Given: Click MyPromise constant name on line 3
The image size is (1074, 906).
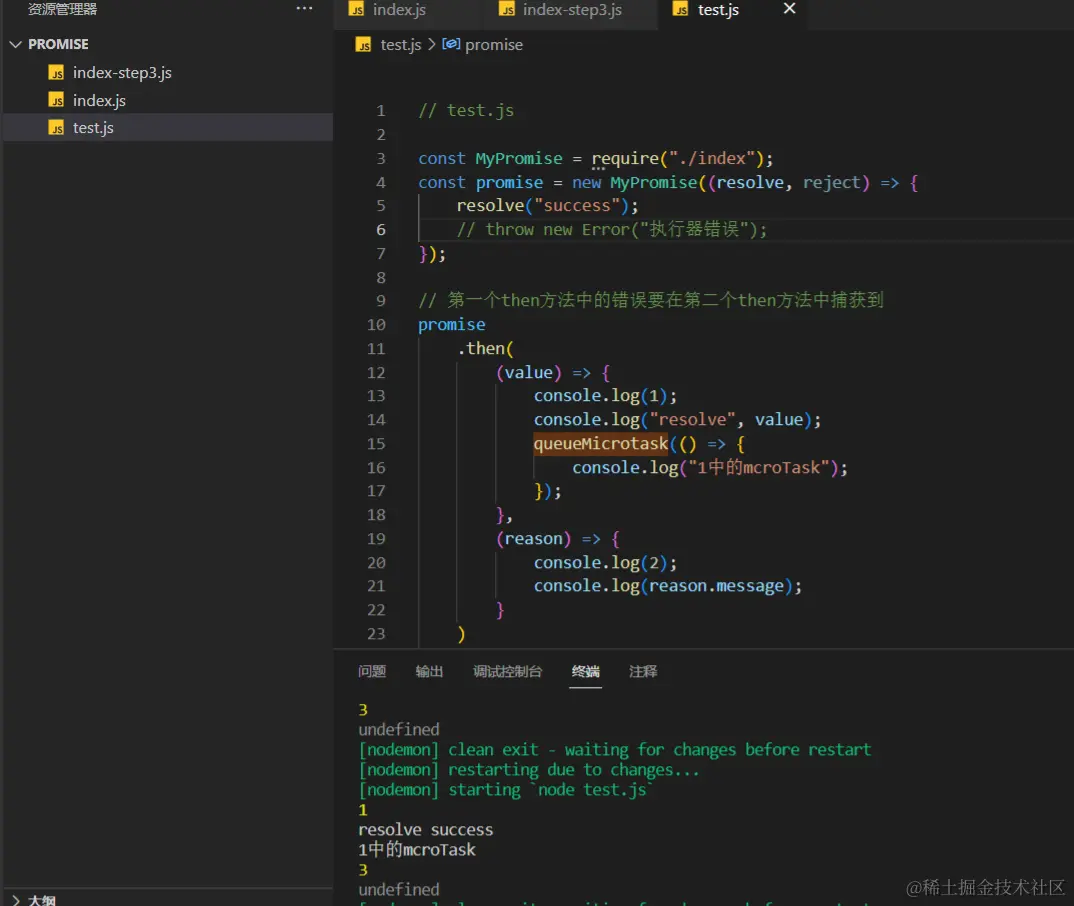Looking at the screenshot, I should (519, 159).
